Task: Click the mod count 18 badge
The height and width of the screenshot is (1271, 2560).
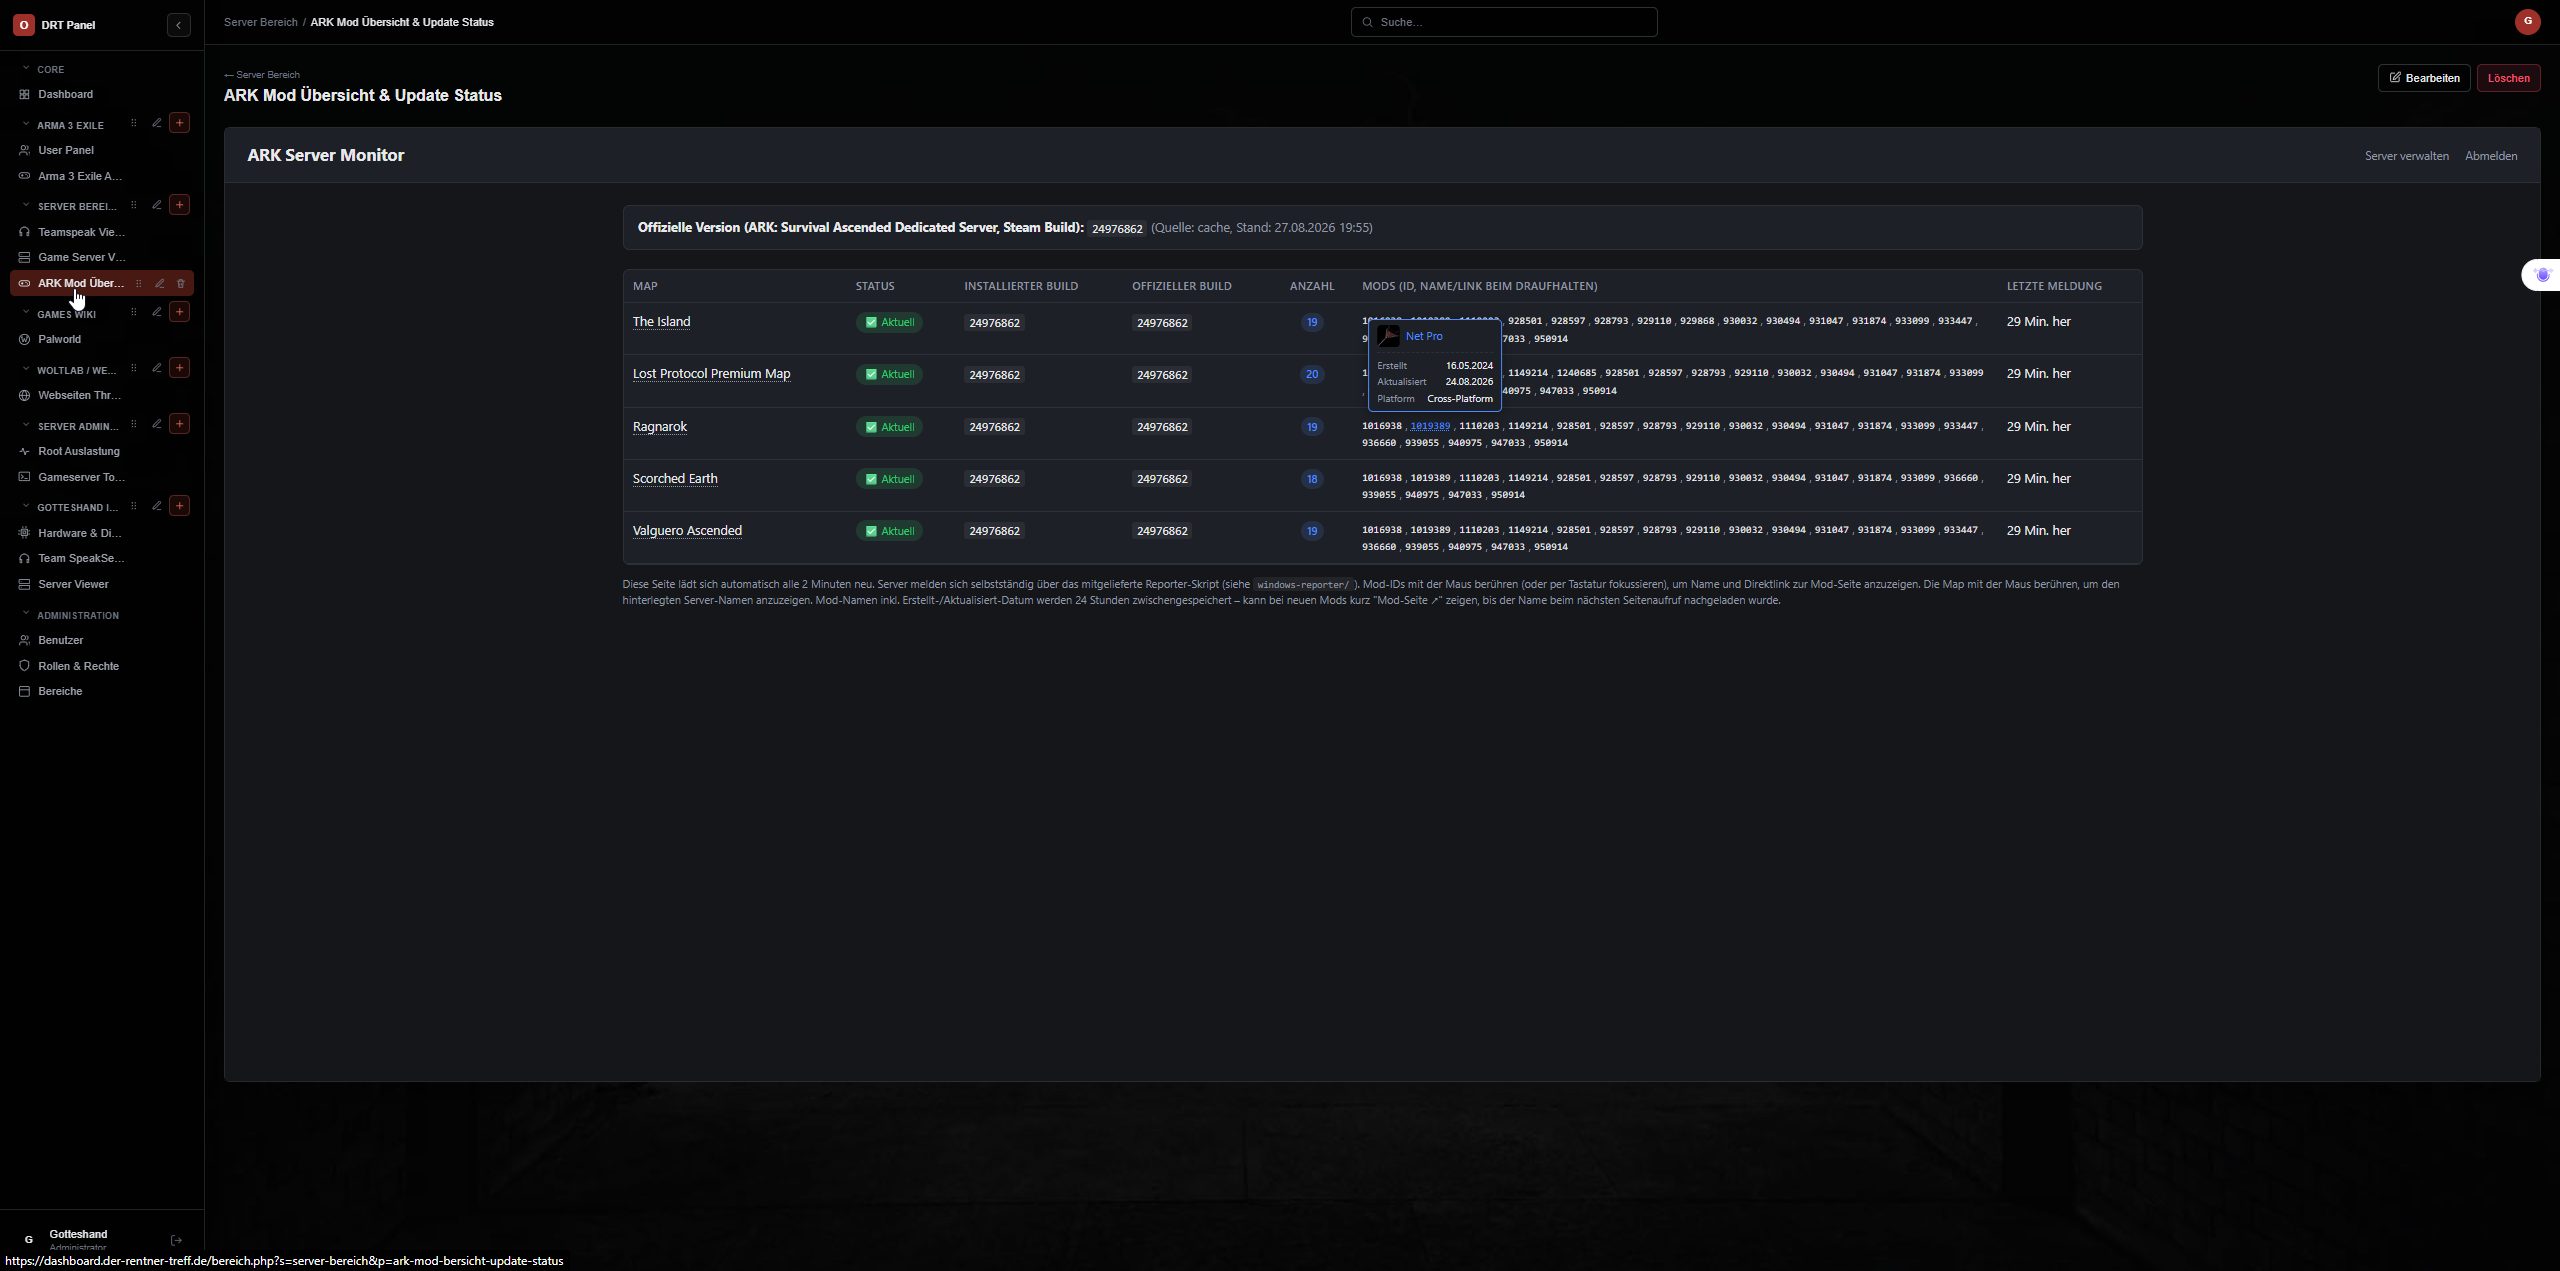Action: point(1312,479)
